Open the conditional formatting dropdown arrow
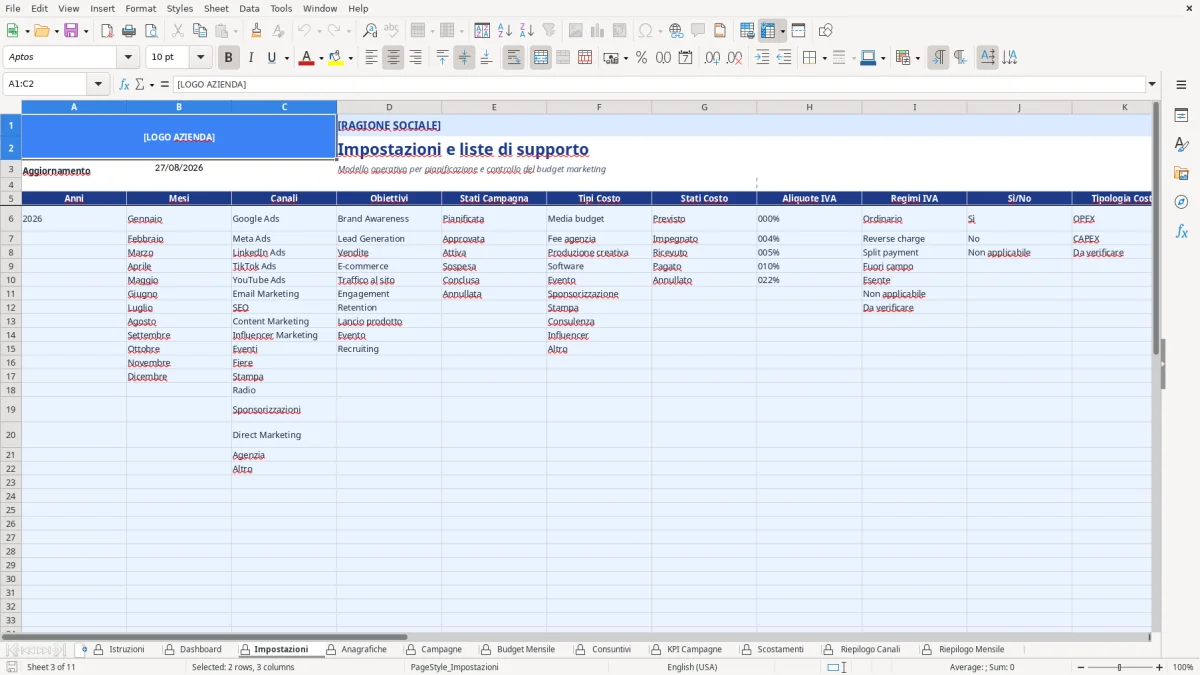The height and width of the screenshot is (675, 1200). pyautogui.click(x=917, y=58)
